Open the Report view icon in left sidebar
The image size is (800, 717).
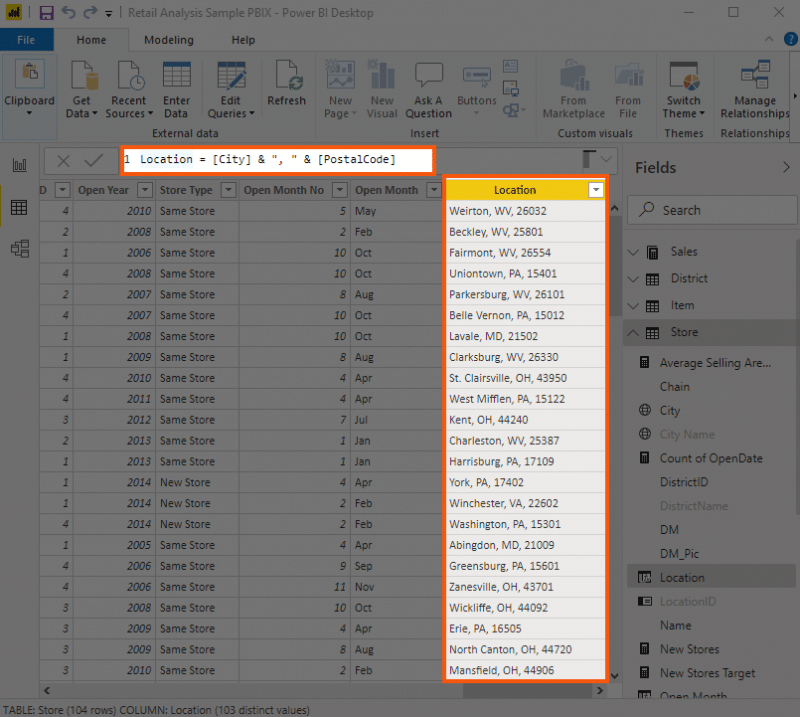(x=19, y=165)
